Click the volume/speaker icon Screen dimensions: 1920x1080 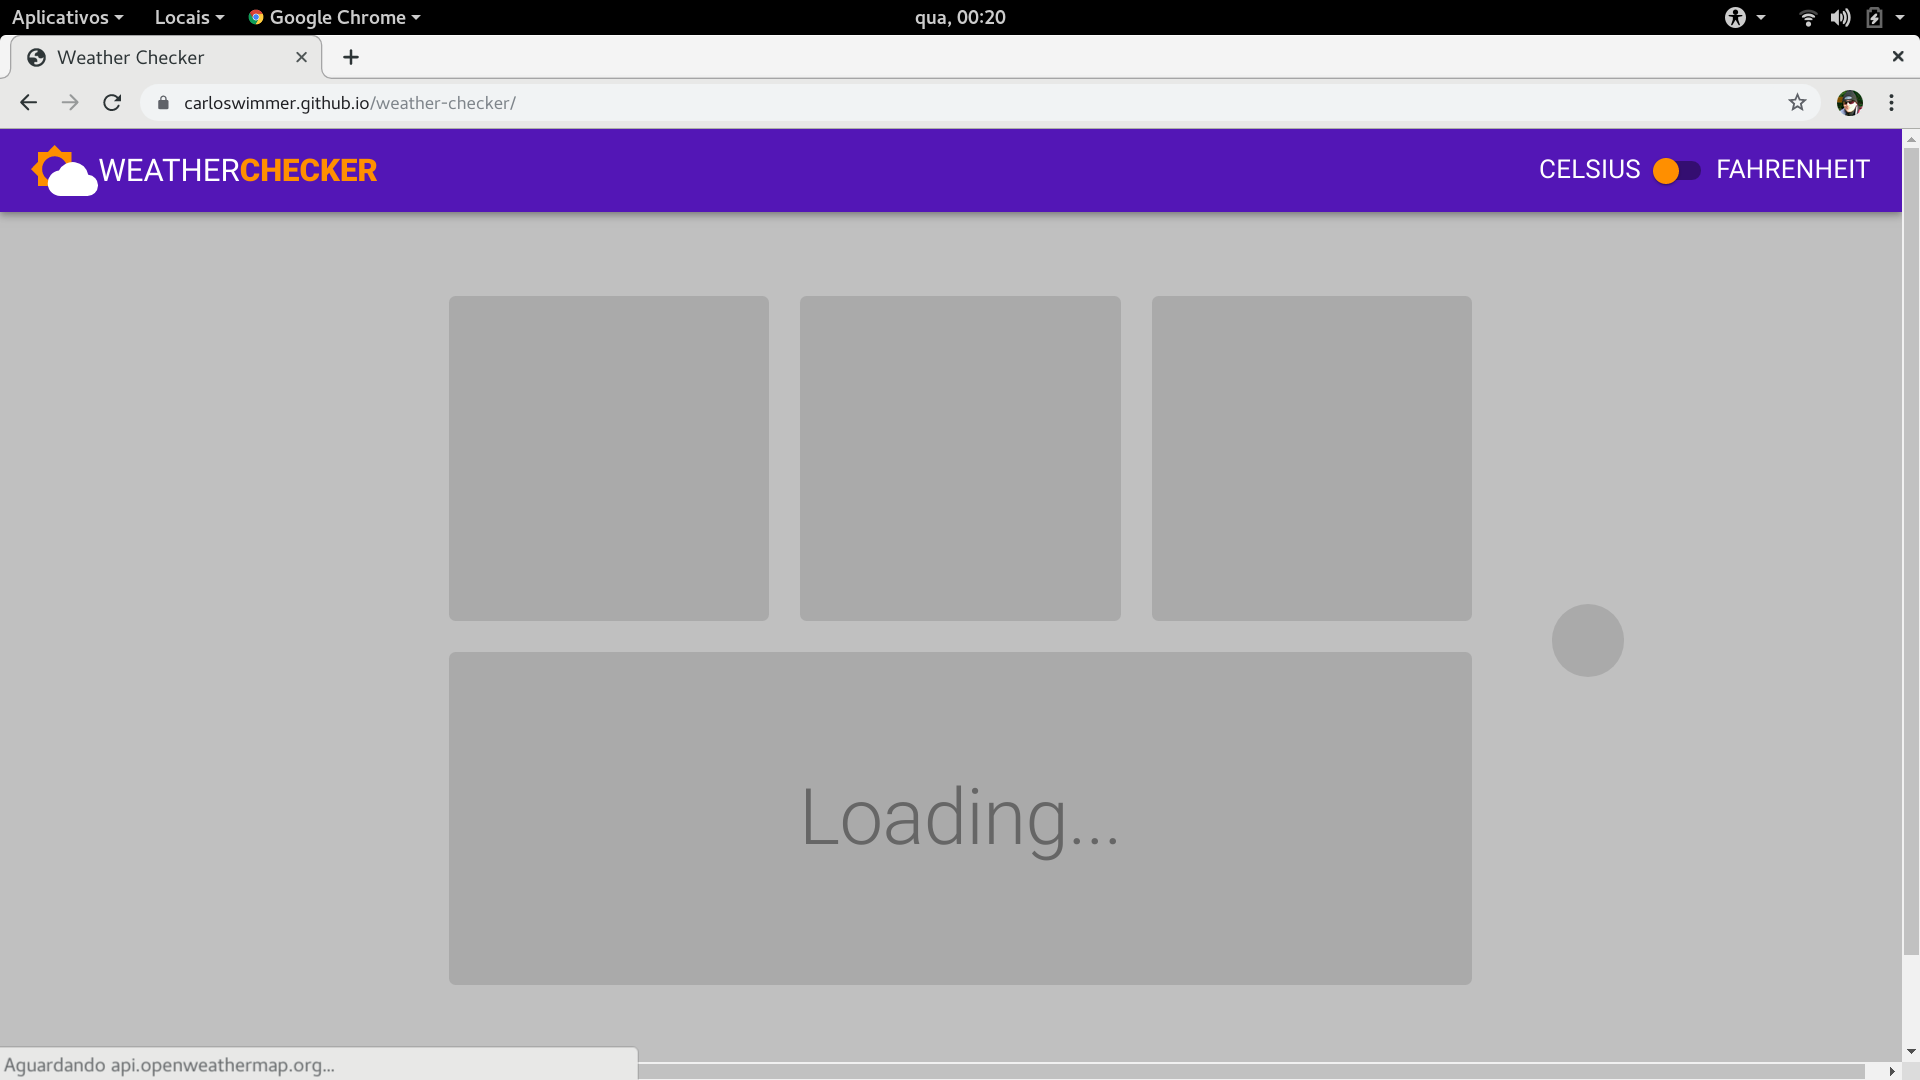[x=1837, y=17]
